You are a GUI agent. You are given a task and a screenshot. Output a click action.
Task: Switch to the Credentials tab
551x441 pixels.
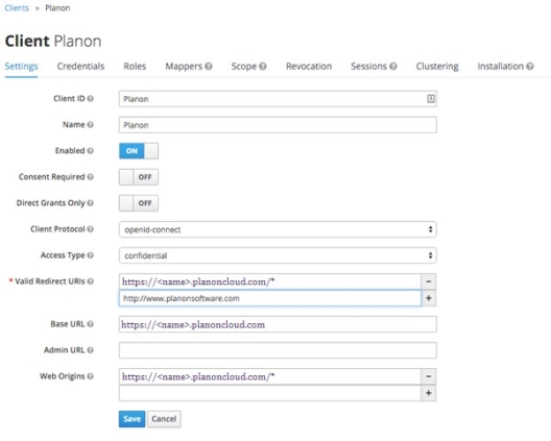[81, 66]
